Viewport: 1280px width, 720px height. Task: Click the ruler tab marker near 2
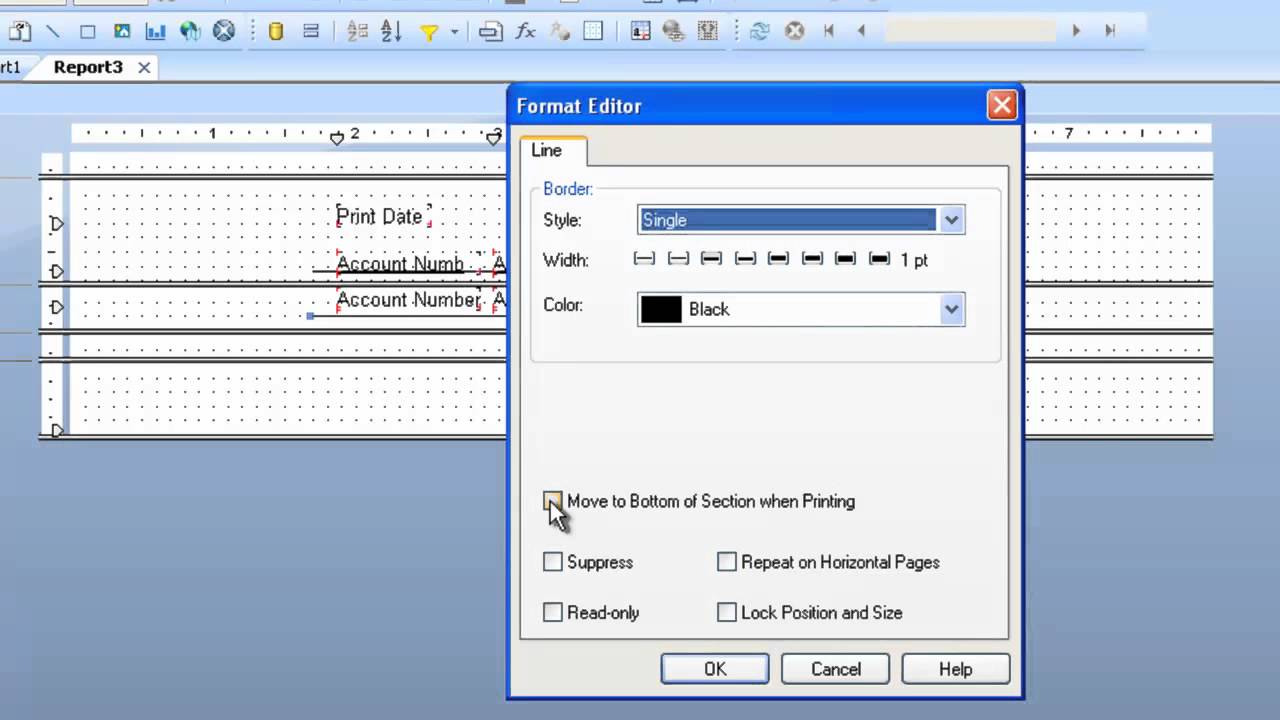click(x=337, y=138)
